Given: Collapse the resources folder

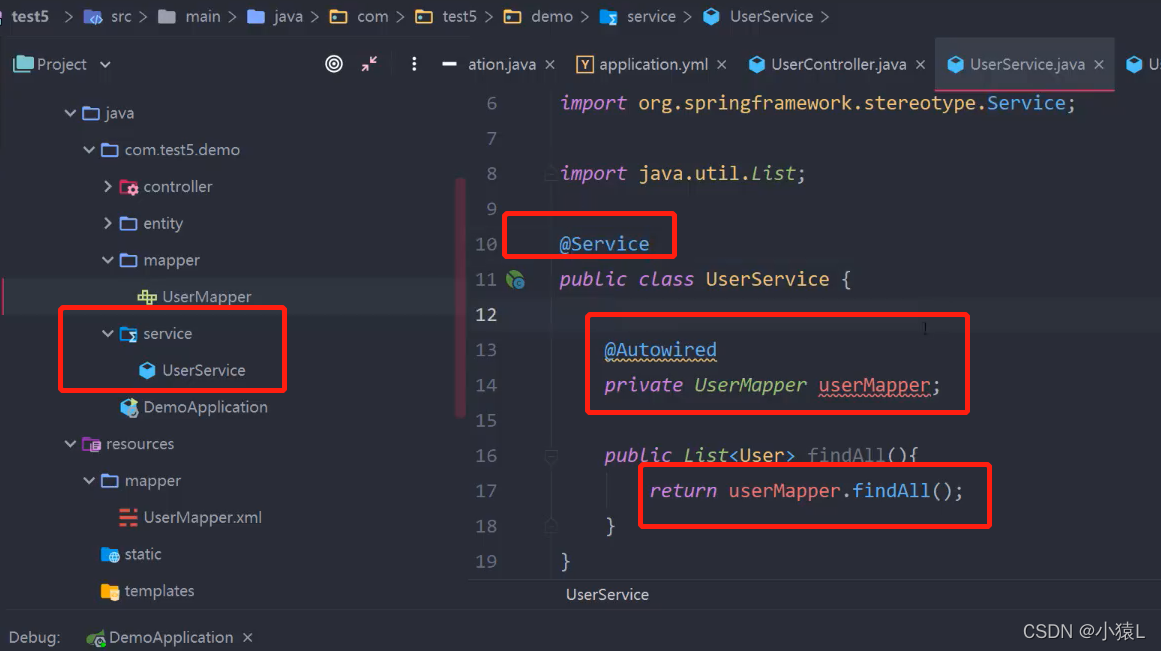Looking at the screenshot, I should (x=70, y=444).
